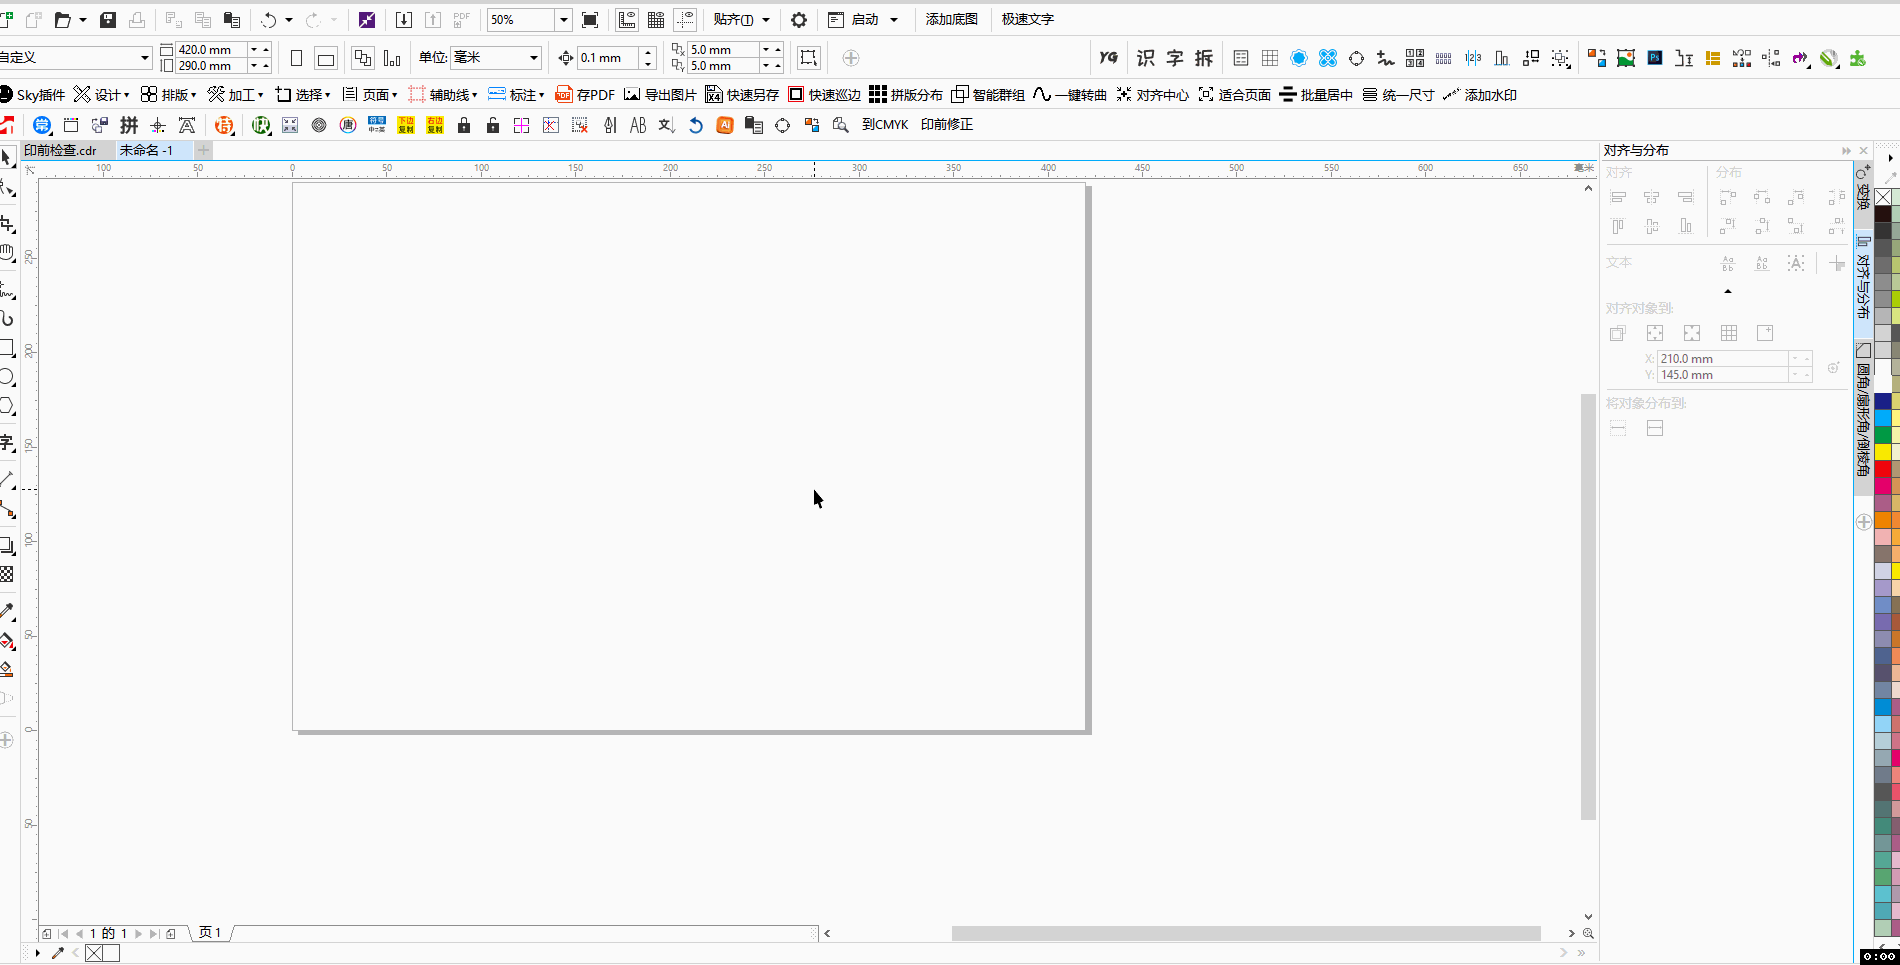Click the page width 420.0 mm field
This screenshot has height=965, width=1900.
210,49
